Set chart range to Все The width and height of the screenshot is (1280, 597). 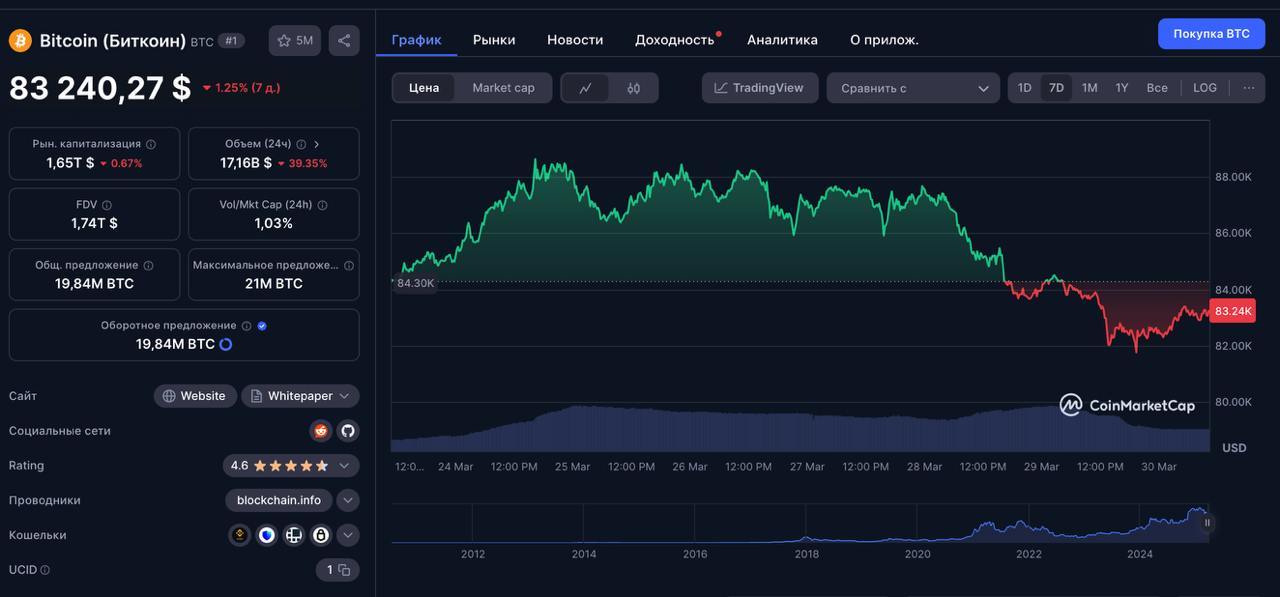point(1157,88)
